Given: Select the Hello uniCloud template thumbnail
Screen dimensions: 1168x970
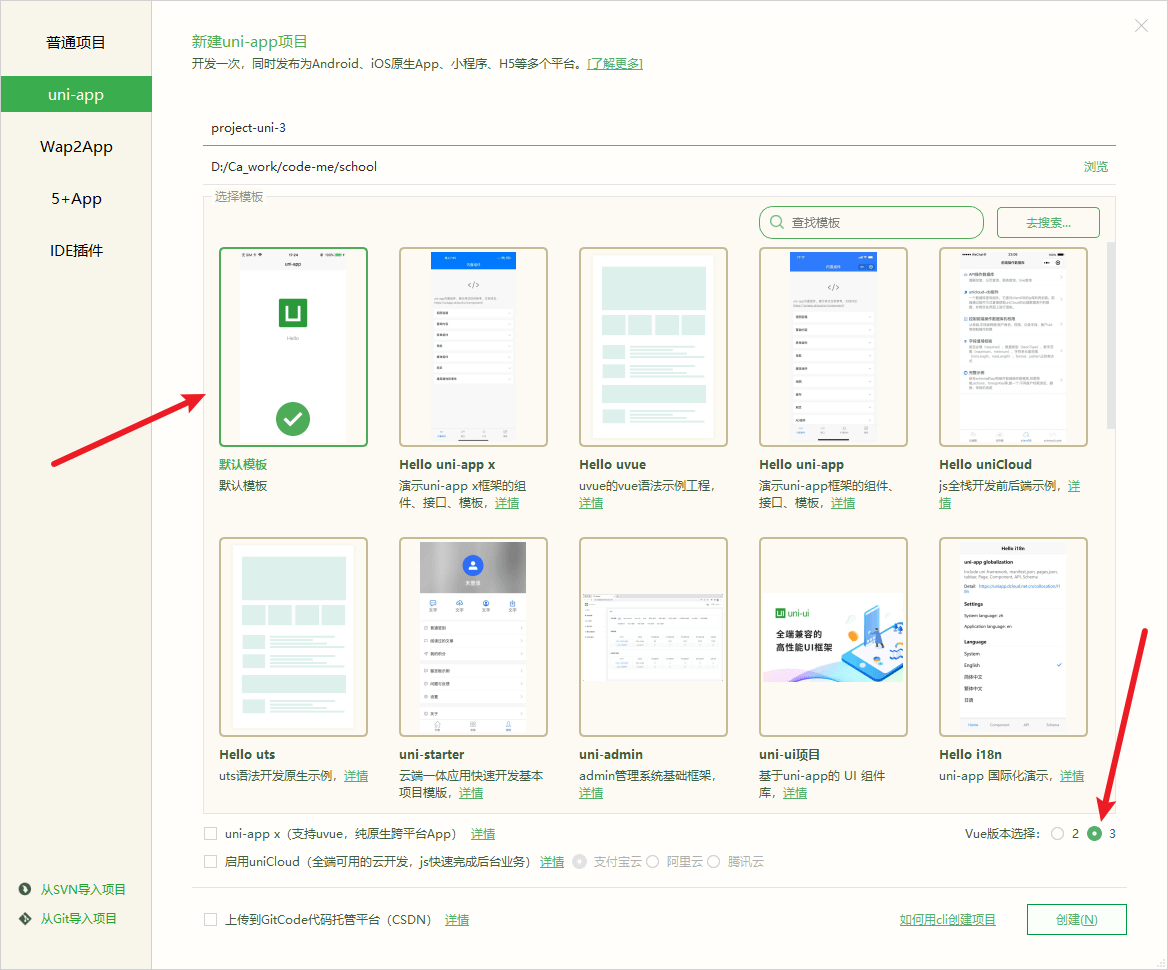Looking at the screenshot, I should [x=1013, y=347].
